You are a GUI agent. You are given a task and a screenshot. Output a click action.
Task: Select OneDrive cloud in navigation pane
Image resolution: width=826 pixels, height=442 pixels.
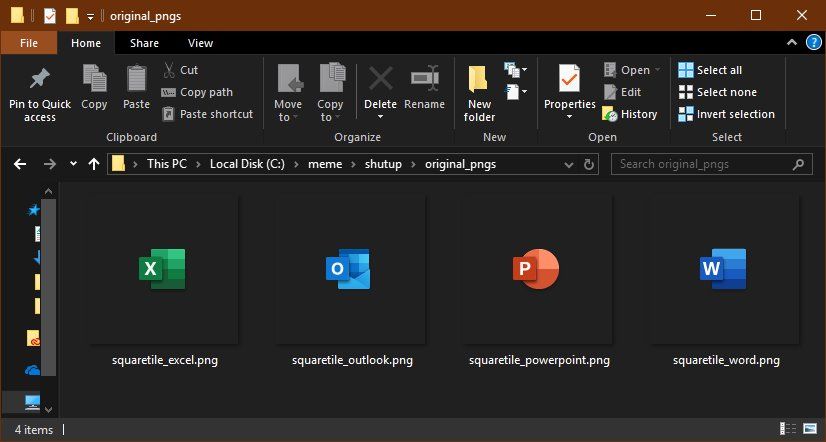click(33, 371)
